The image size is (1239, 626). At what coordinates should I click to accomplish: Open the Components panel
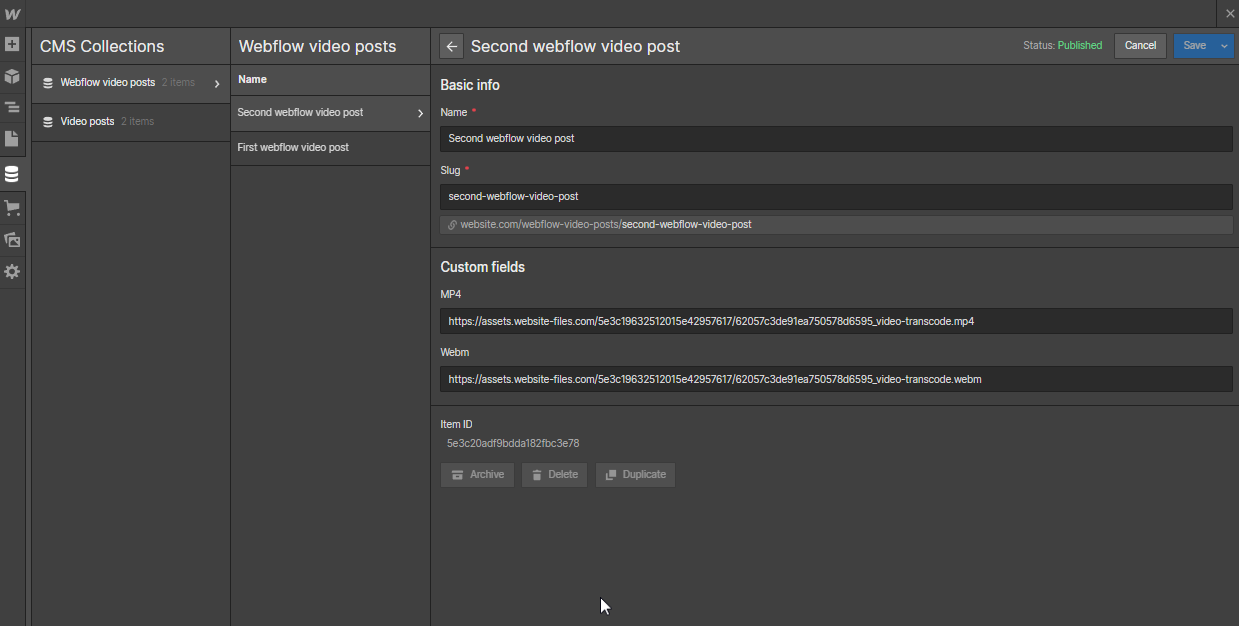(x=13, y=76)
